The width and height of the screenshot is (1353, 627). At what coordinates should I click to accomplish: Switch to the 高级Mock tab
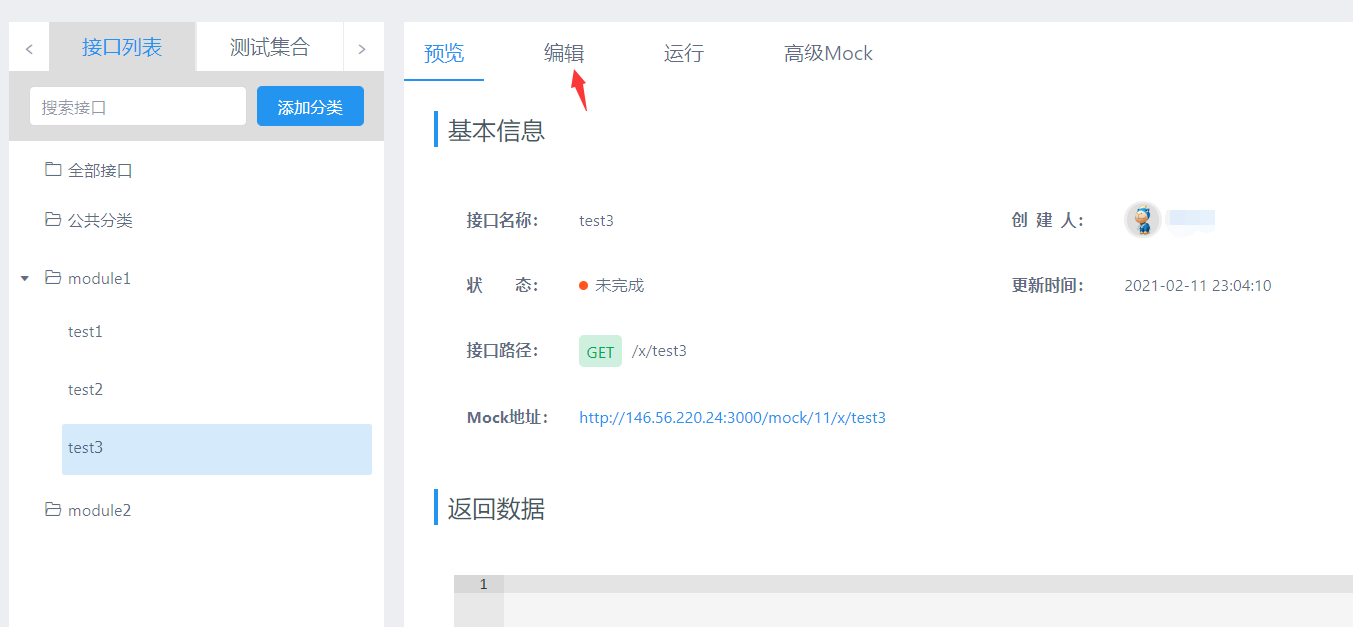[x=828, y=53]
